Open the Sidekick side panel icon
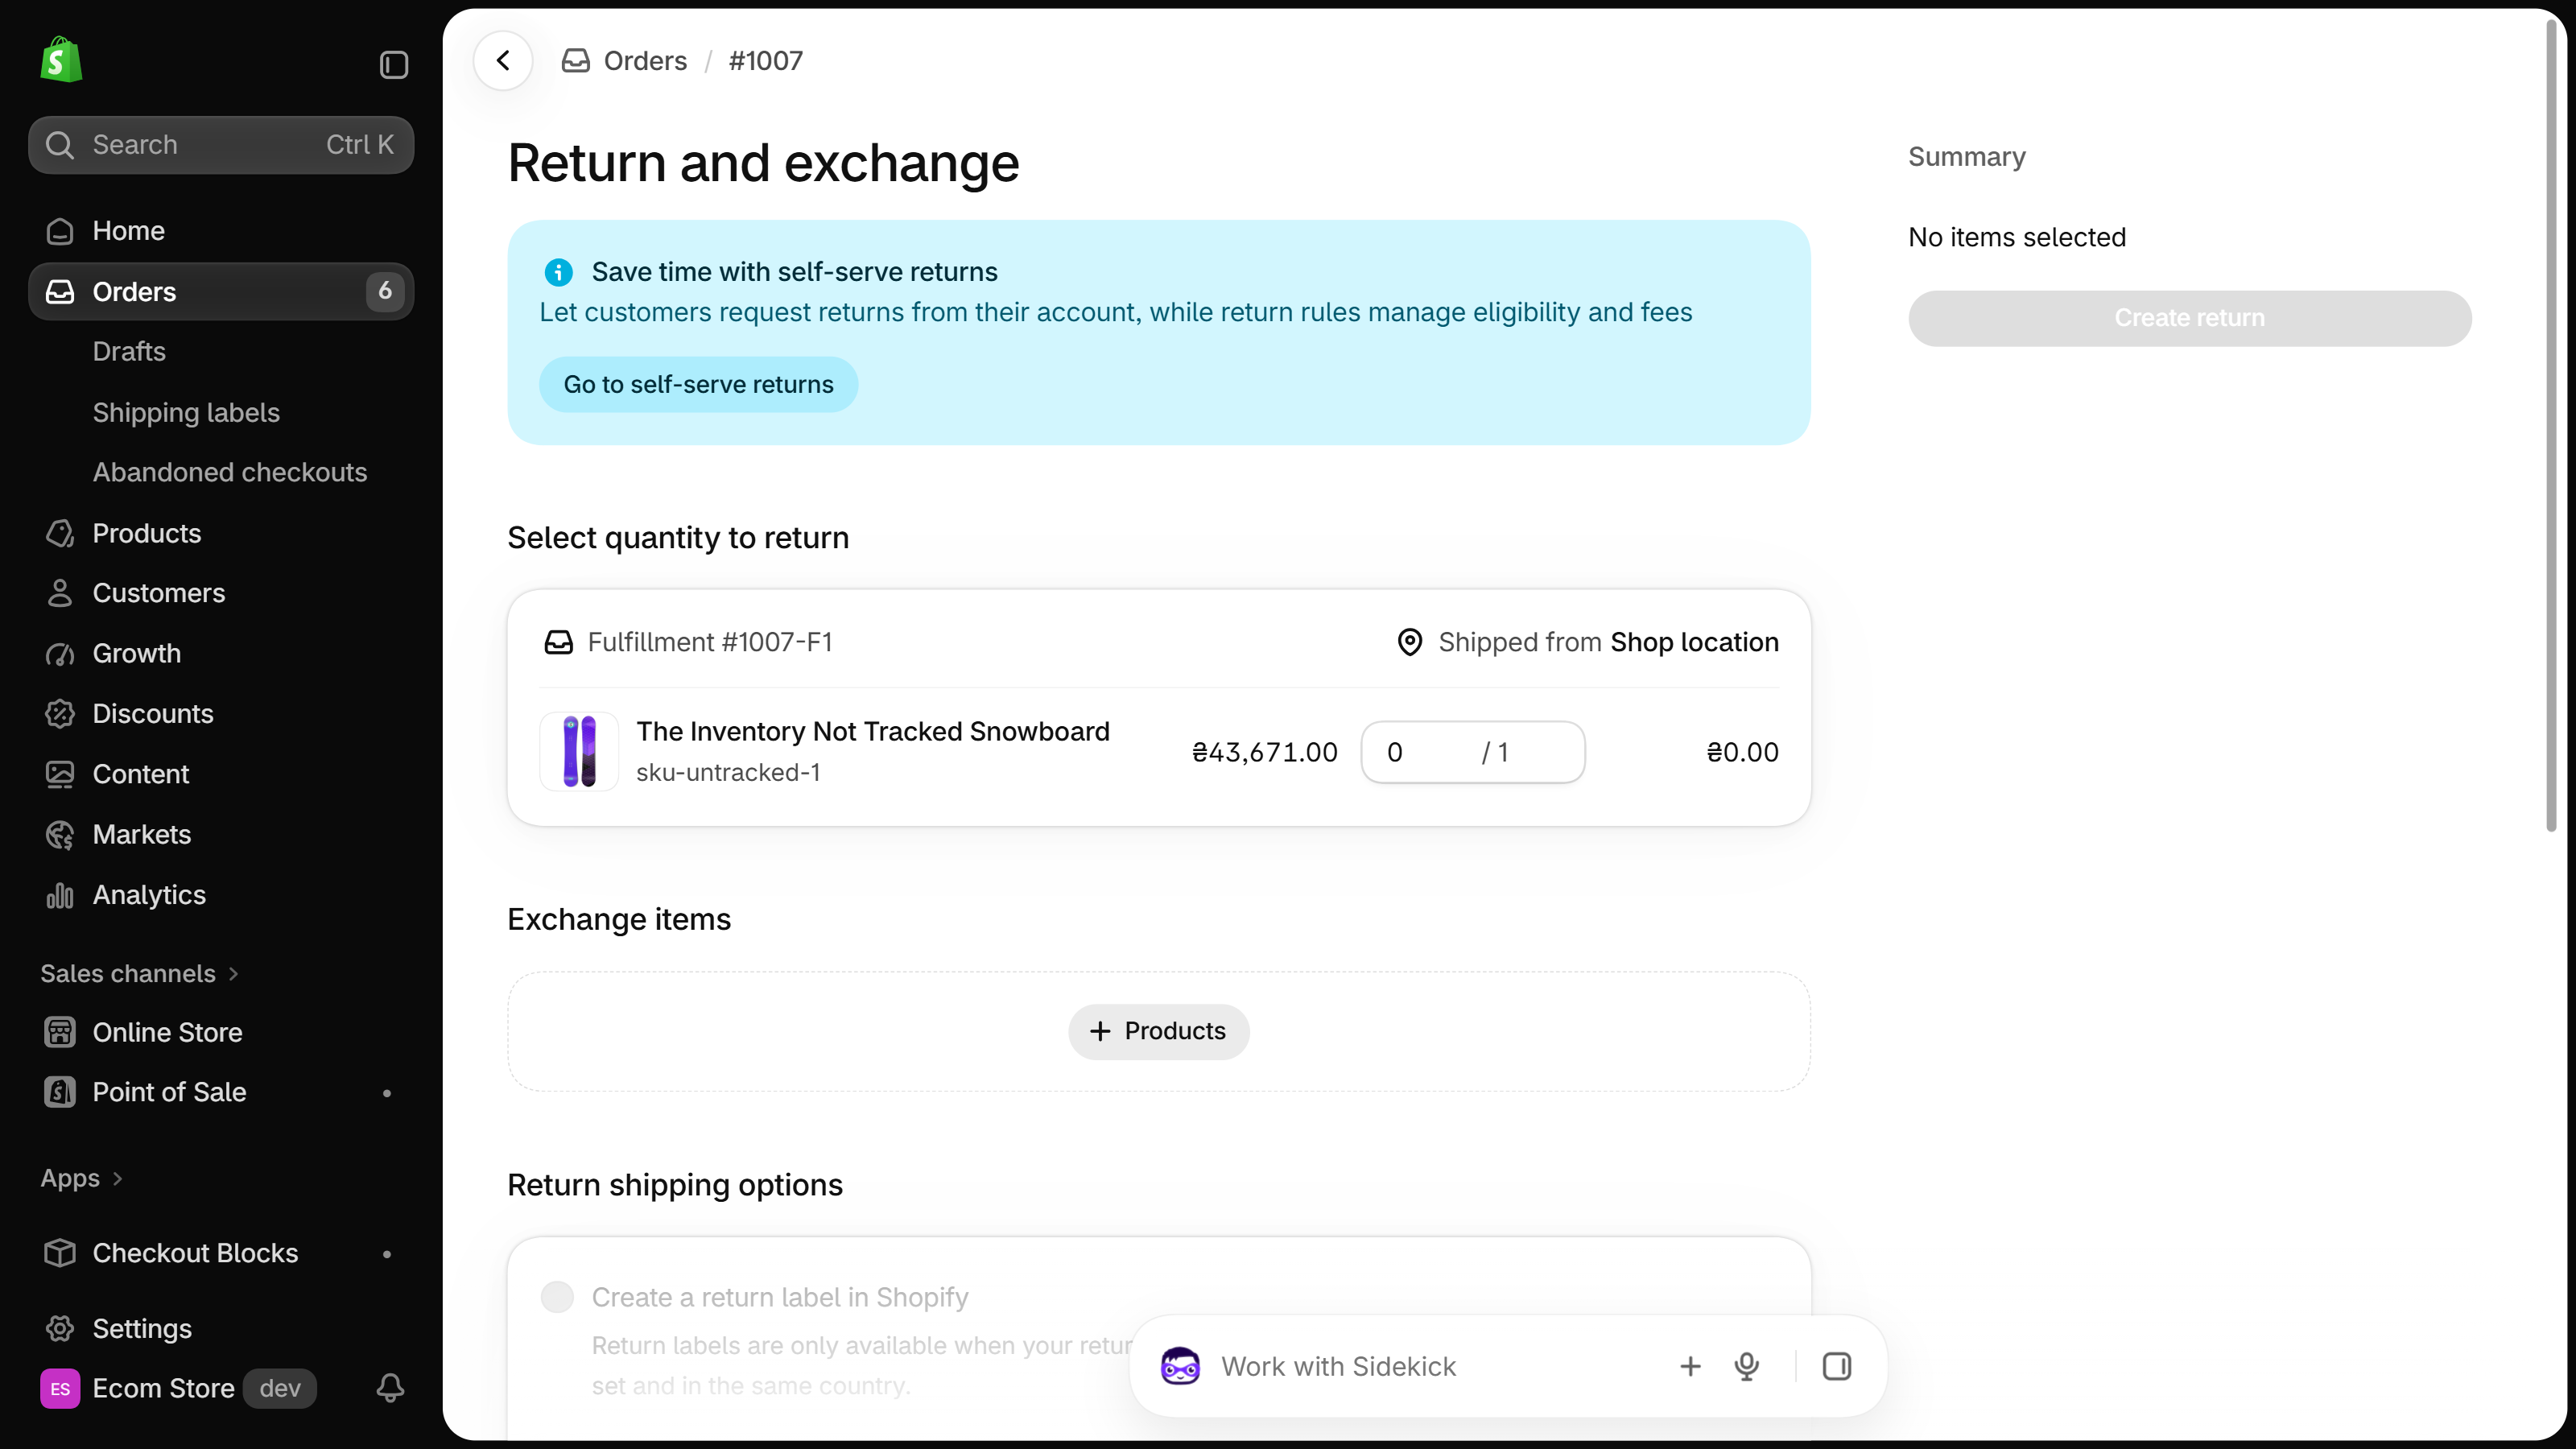2576x1449 pixels. 1837,1366
